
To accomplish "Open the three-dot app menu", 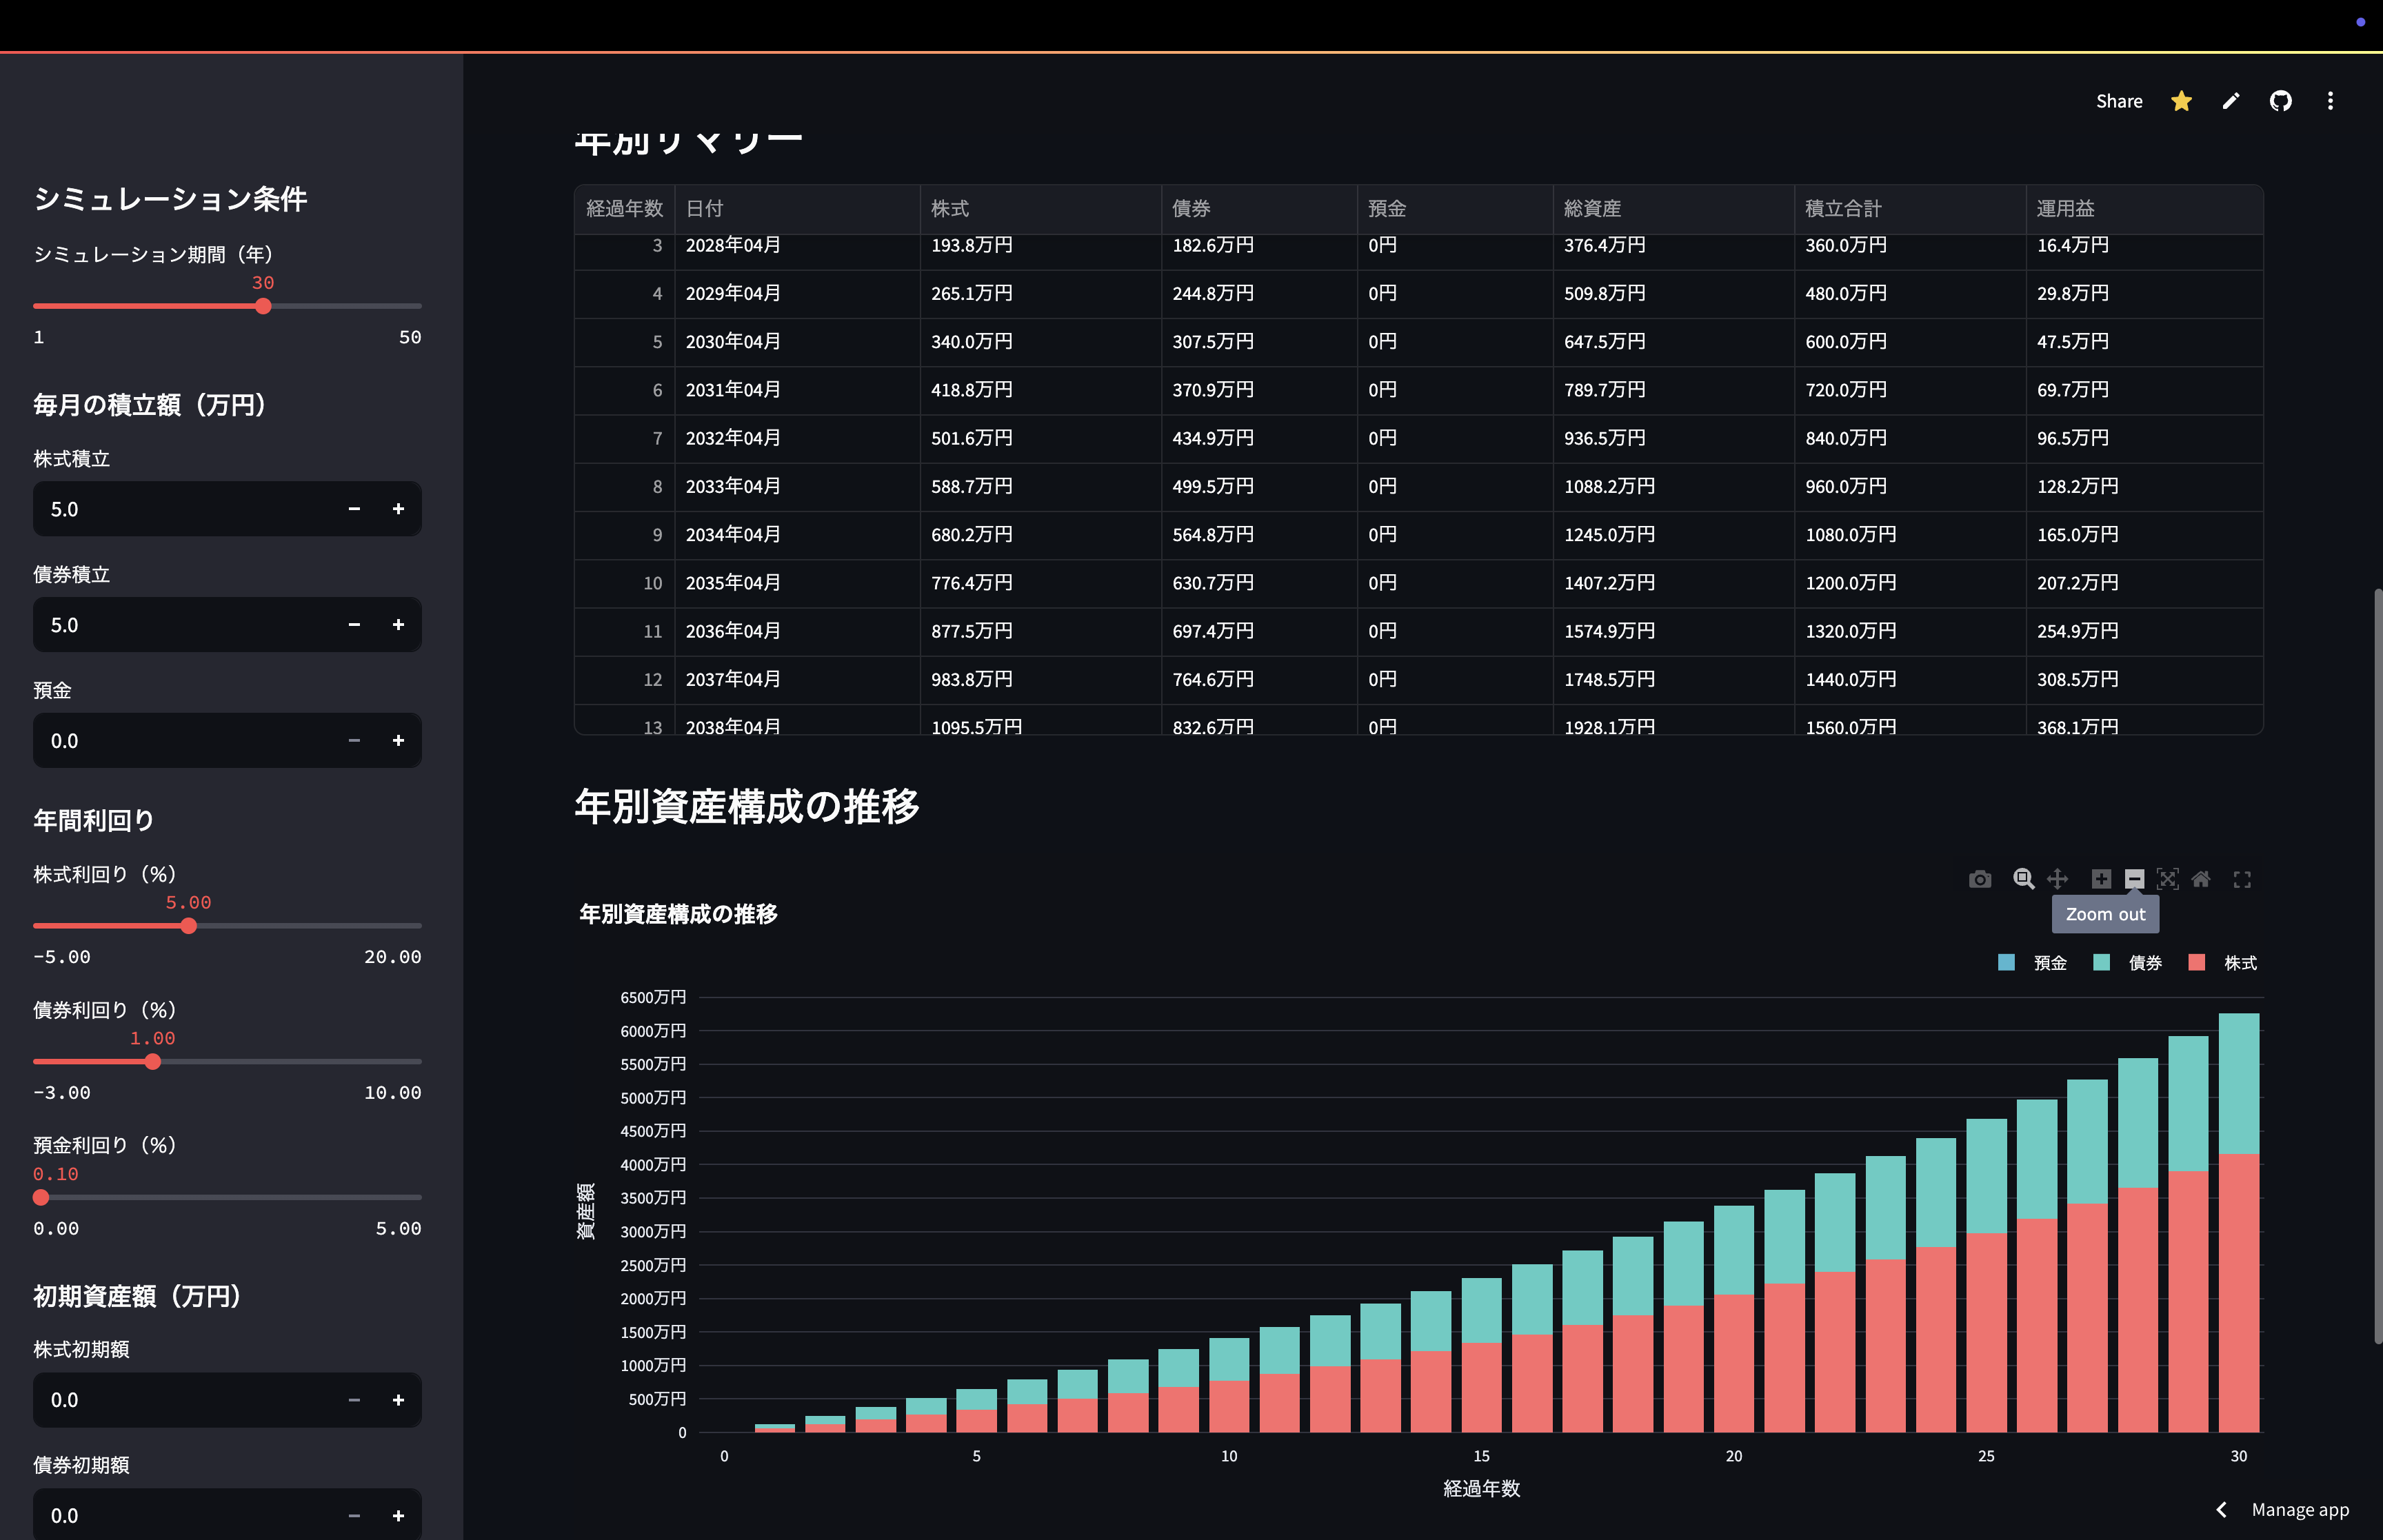I will coord(2330,101).
